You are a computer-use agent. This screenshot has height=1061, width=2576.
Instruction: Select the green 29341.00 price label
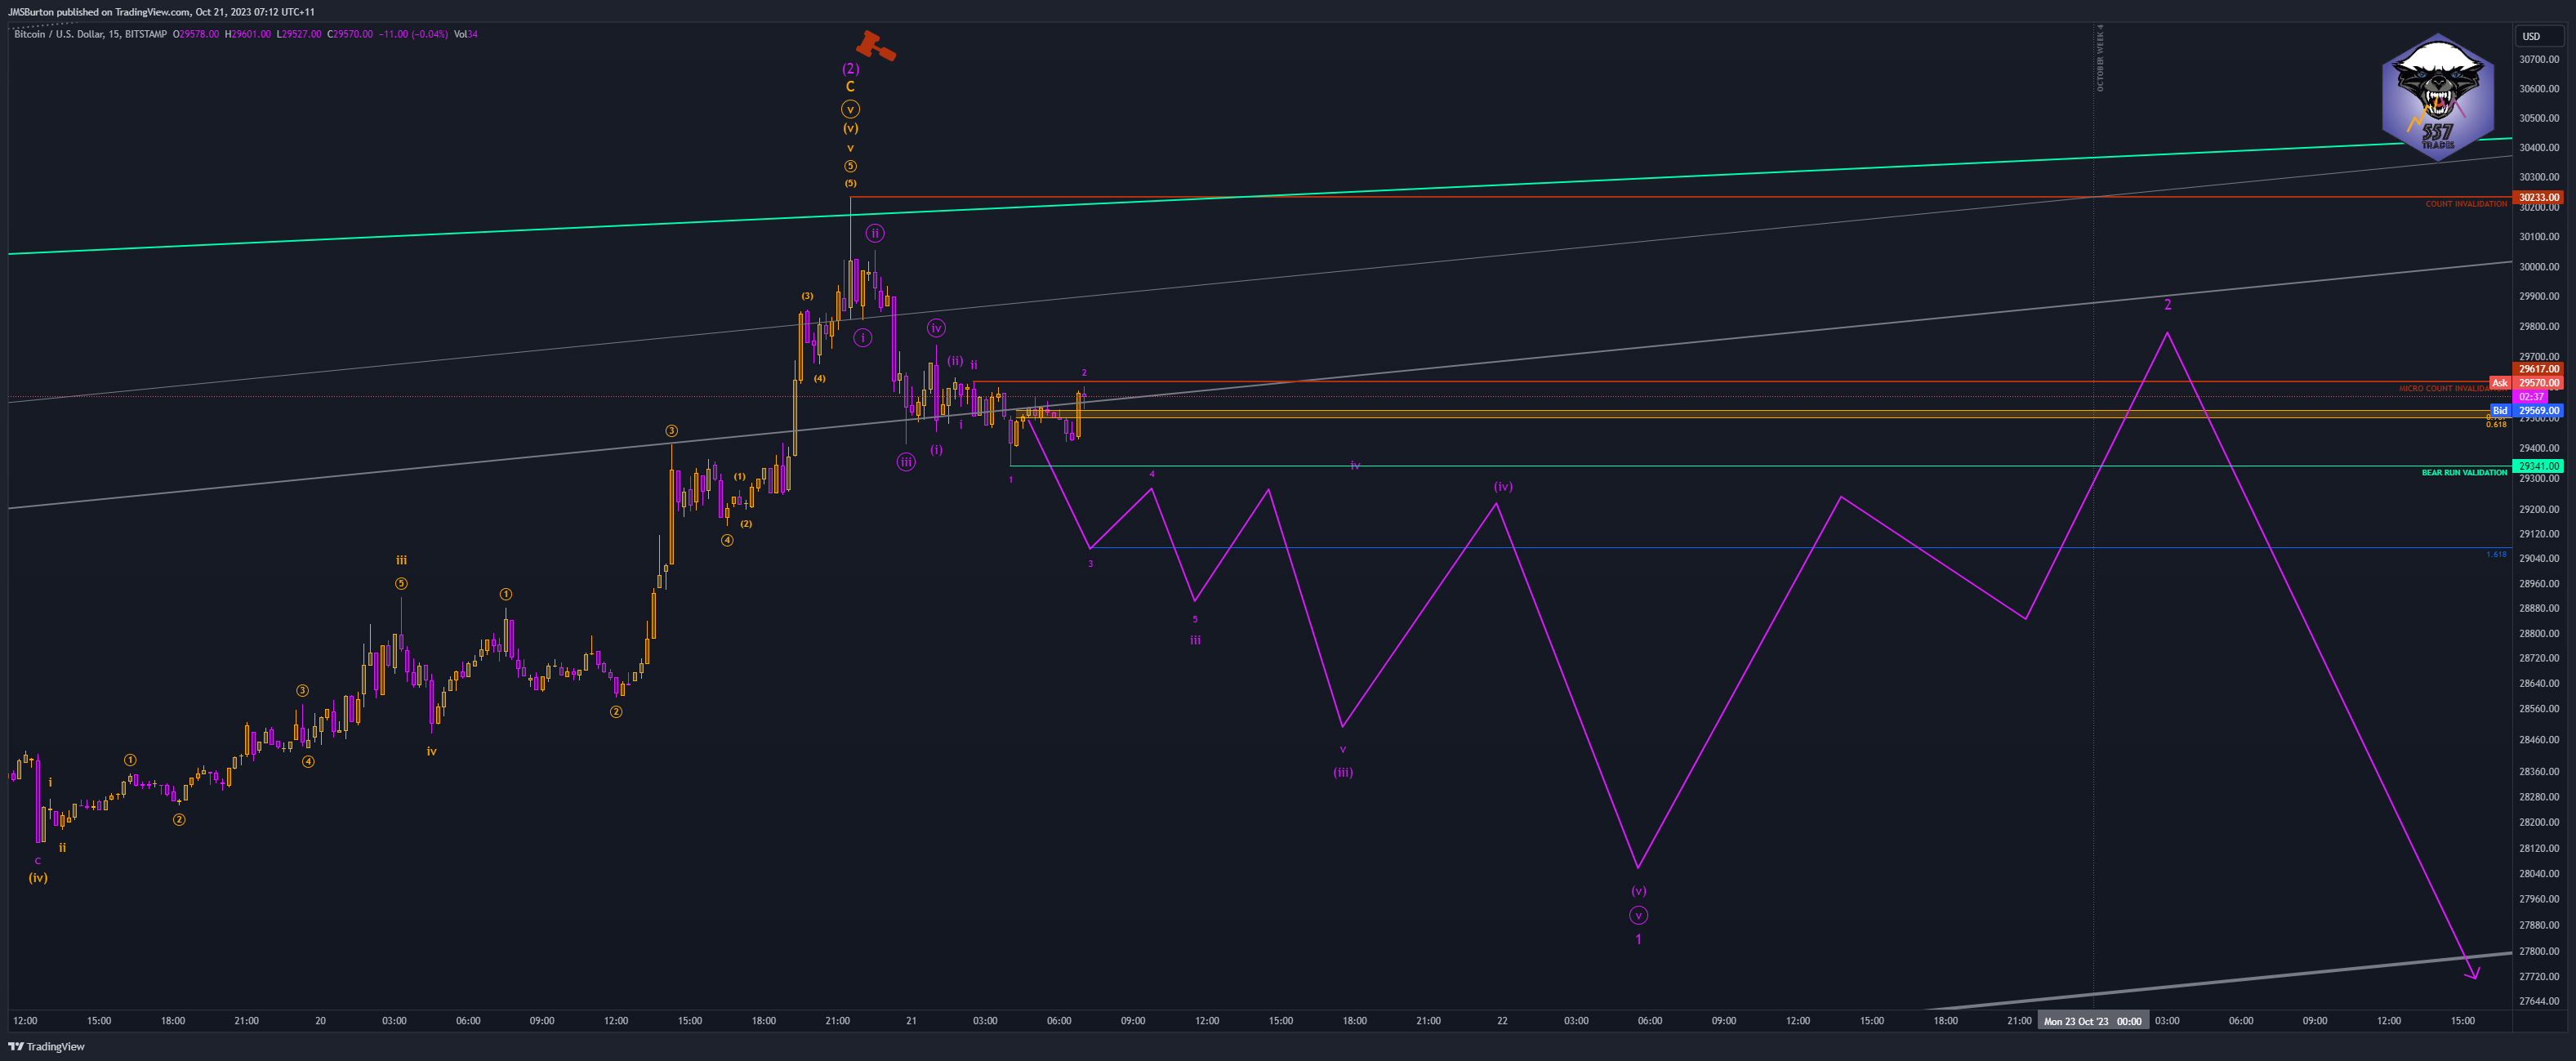[2539, 466]
